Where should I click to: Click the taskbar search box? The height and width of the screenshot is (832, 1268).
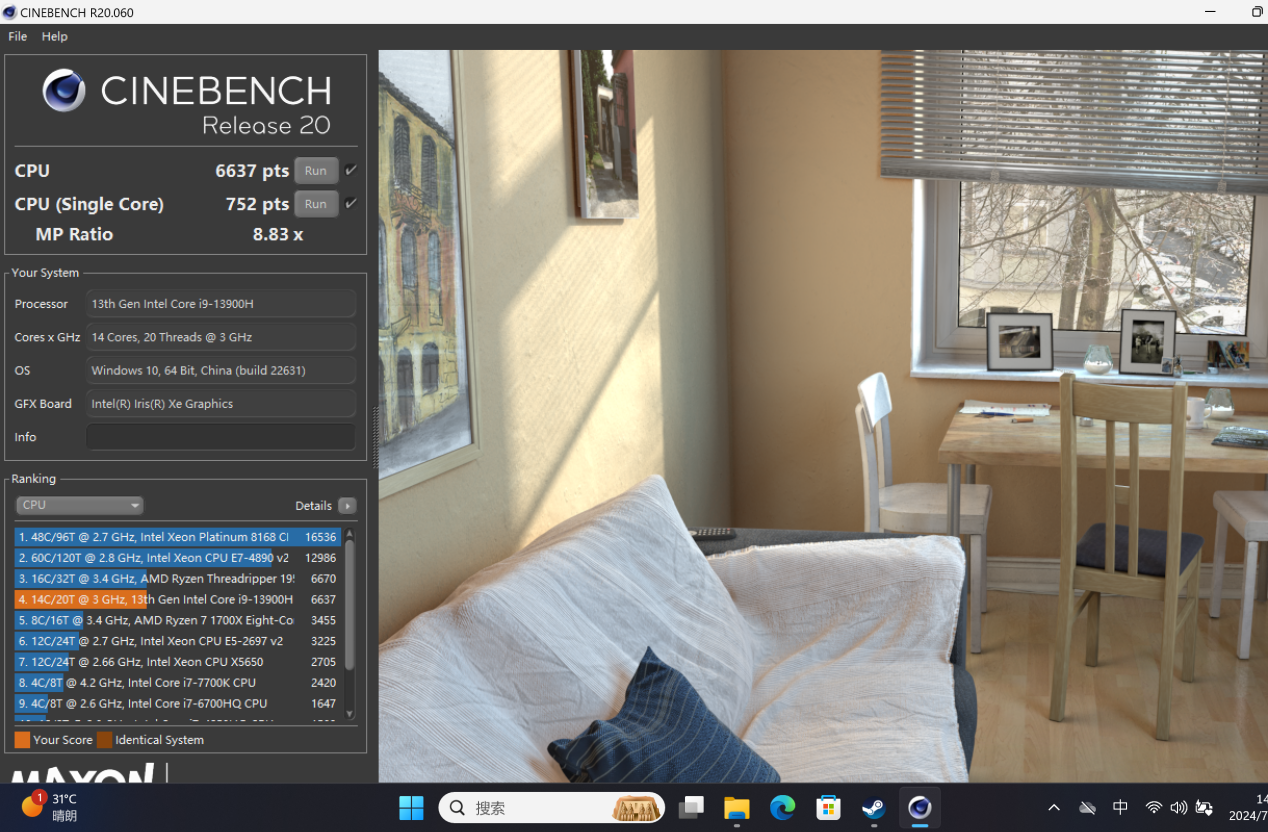pos(552,808)
